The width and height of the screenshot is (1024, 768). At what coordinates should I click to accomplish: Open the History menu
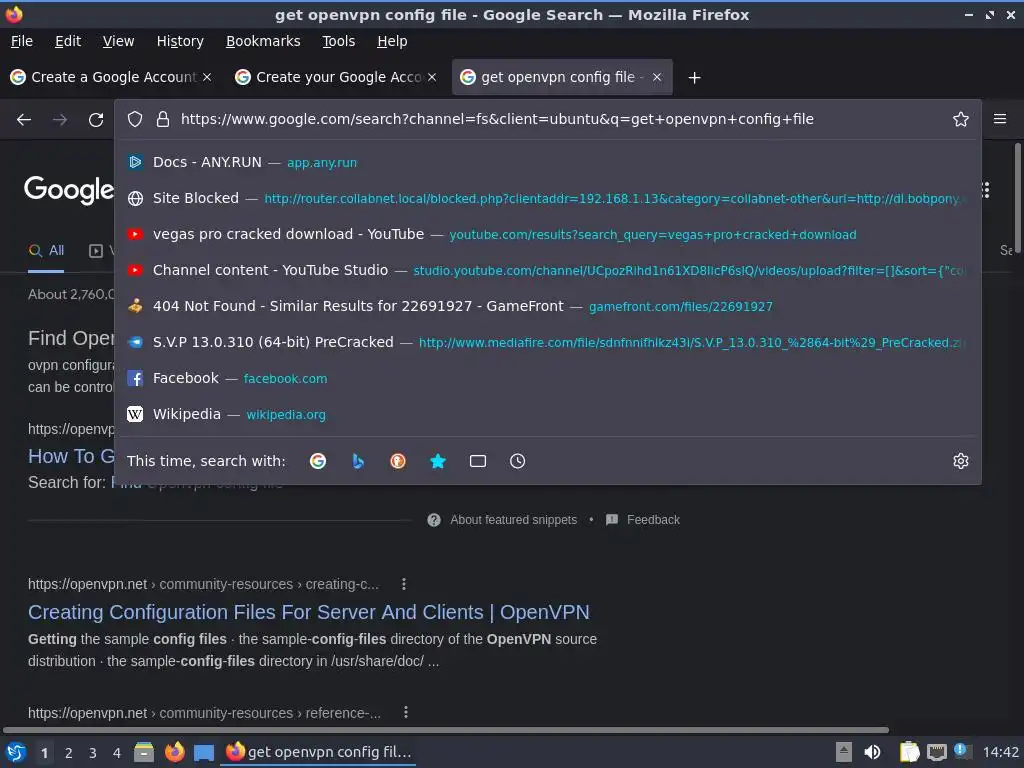point(180,41)
